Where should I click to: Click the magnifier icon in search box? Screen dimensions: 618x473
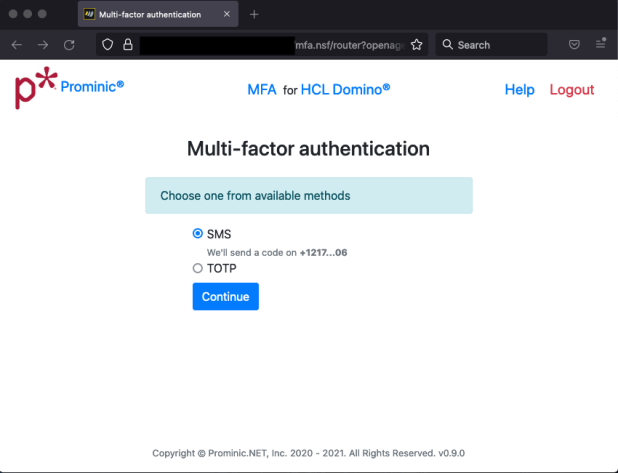click(x=447, y=45)
